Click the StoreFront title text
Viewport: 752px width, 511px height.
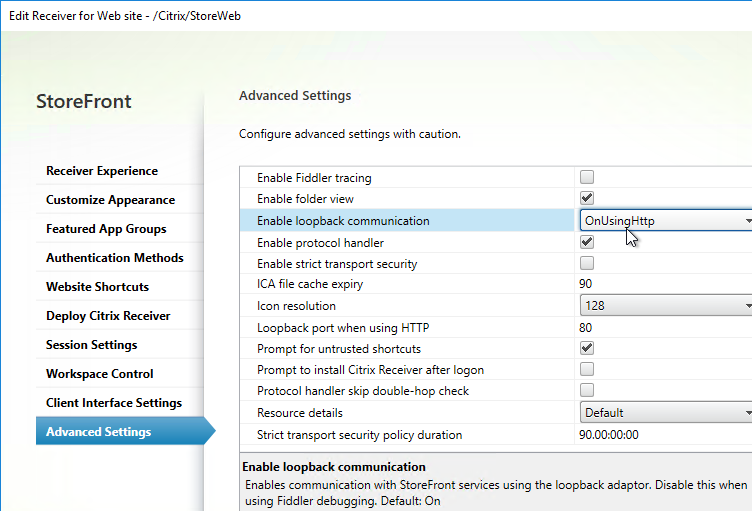point(83,101)
